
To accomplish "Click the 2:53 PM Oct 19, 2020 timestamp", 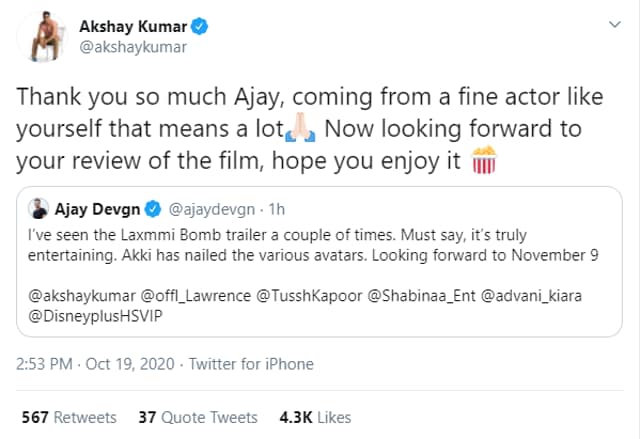I will point(95,364).
